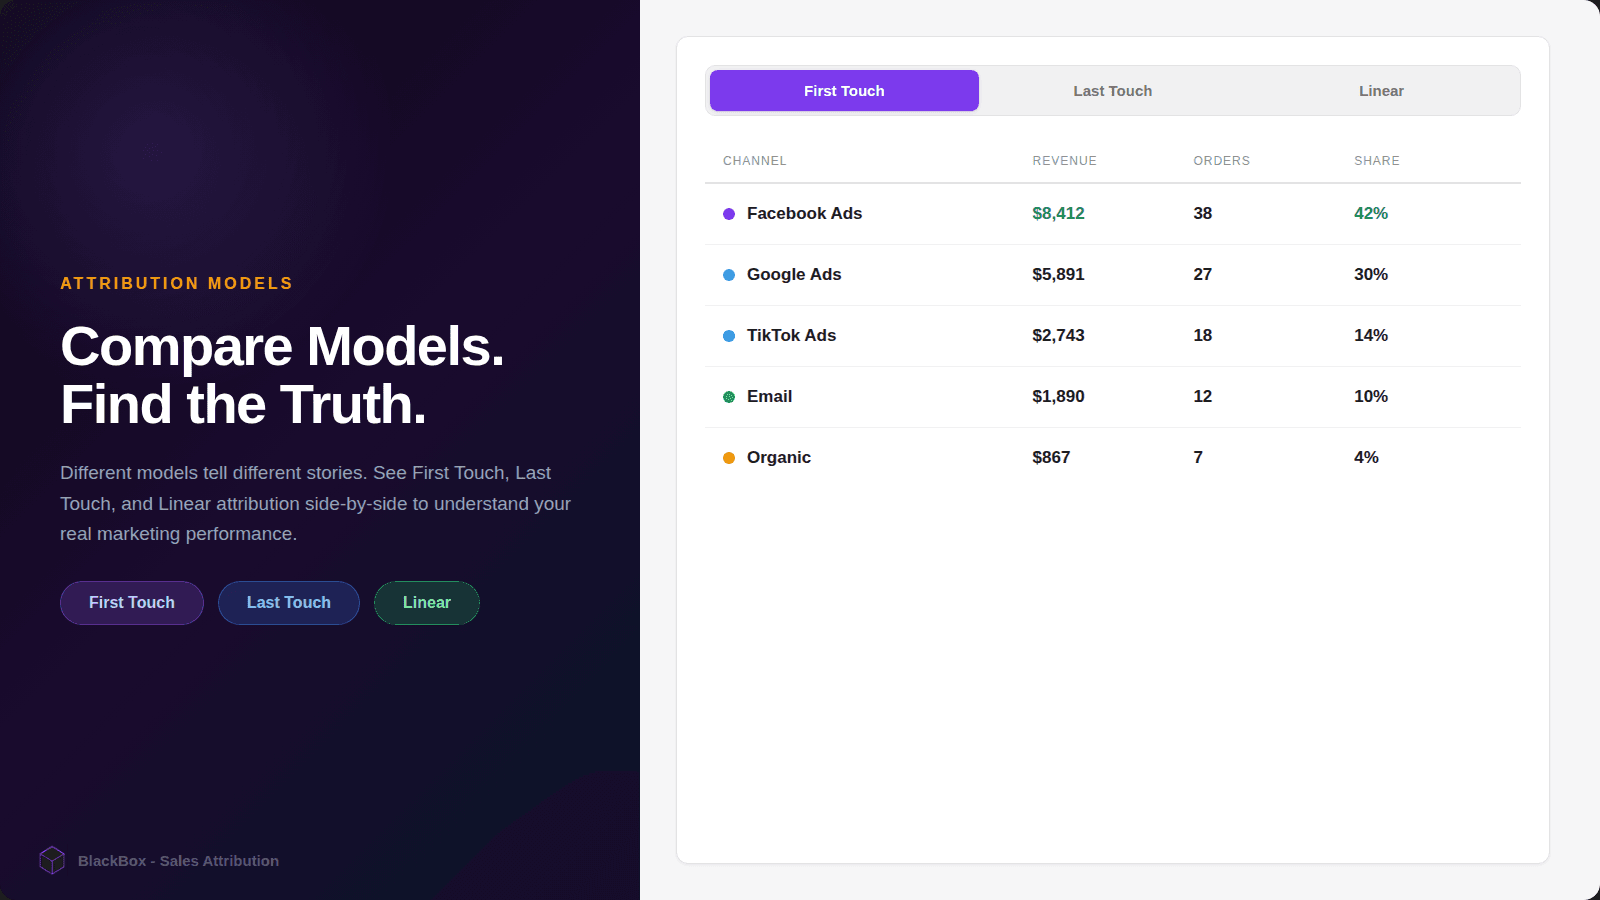The height and width of the screenshot is (900, 1600).
Task: Click the orange dot beside Organic
Action: pyautogui.click(x=727, y=457)
